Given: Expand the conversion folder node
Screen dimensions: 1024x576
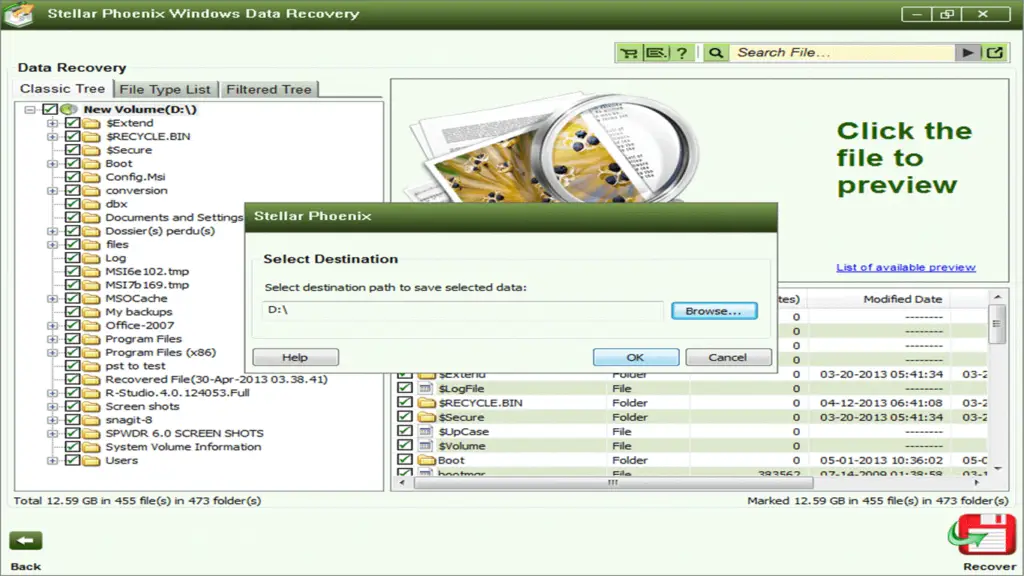Looking at the screenshot, I should click(x=52, y=191).
